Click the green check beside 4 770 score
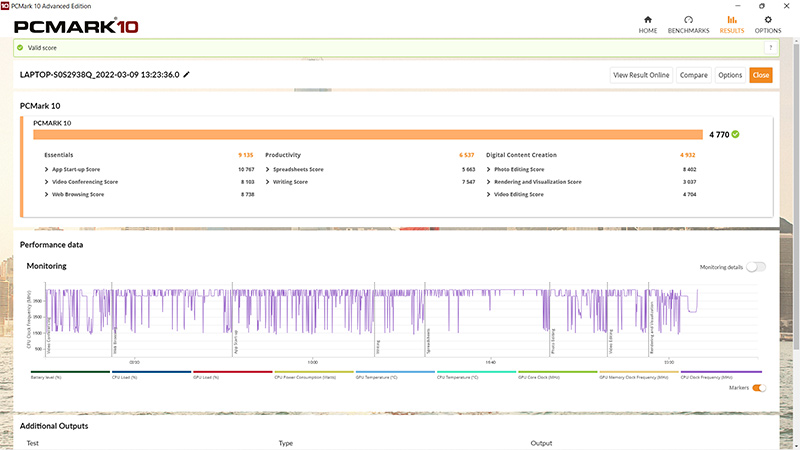 point(735,134)
